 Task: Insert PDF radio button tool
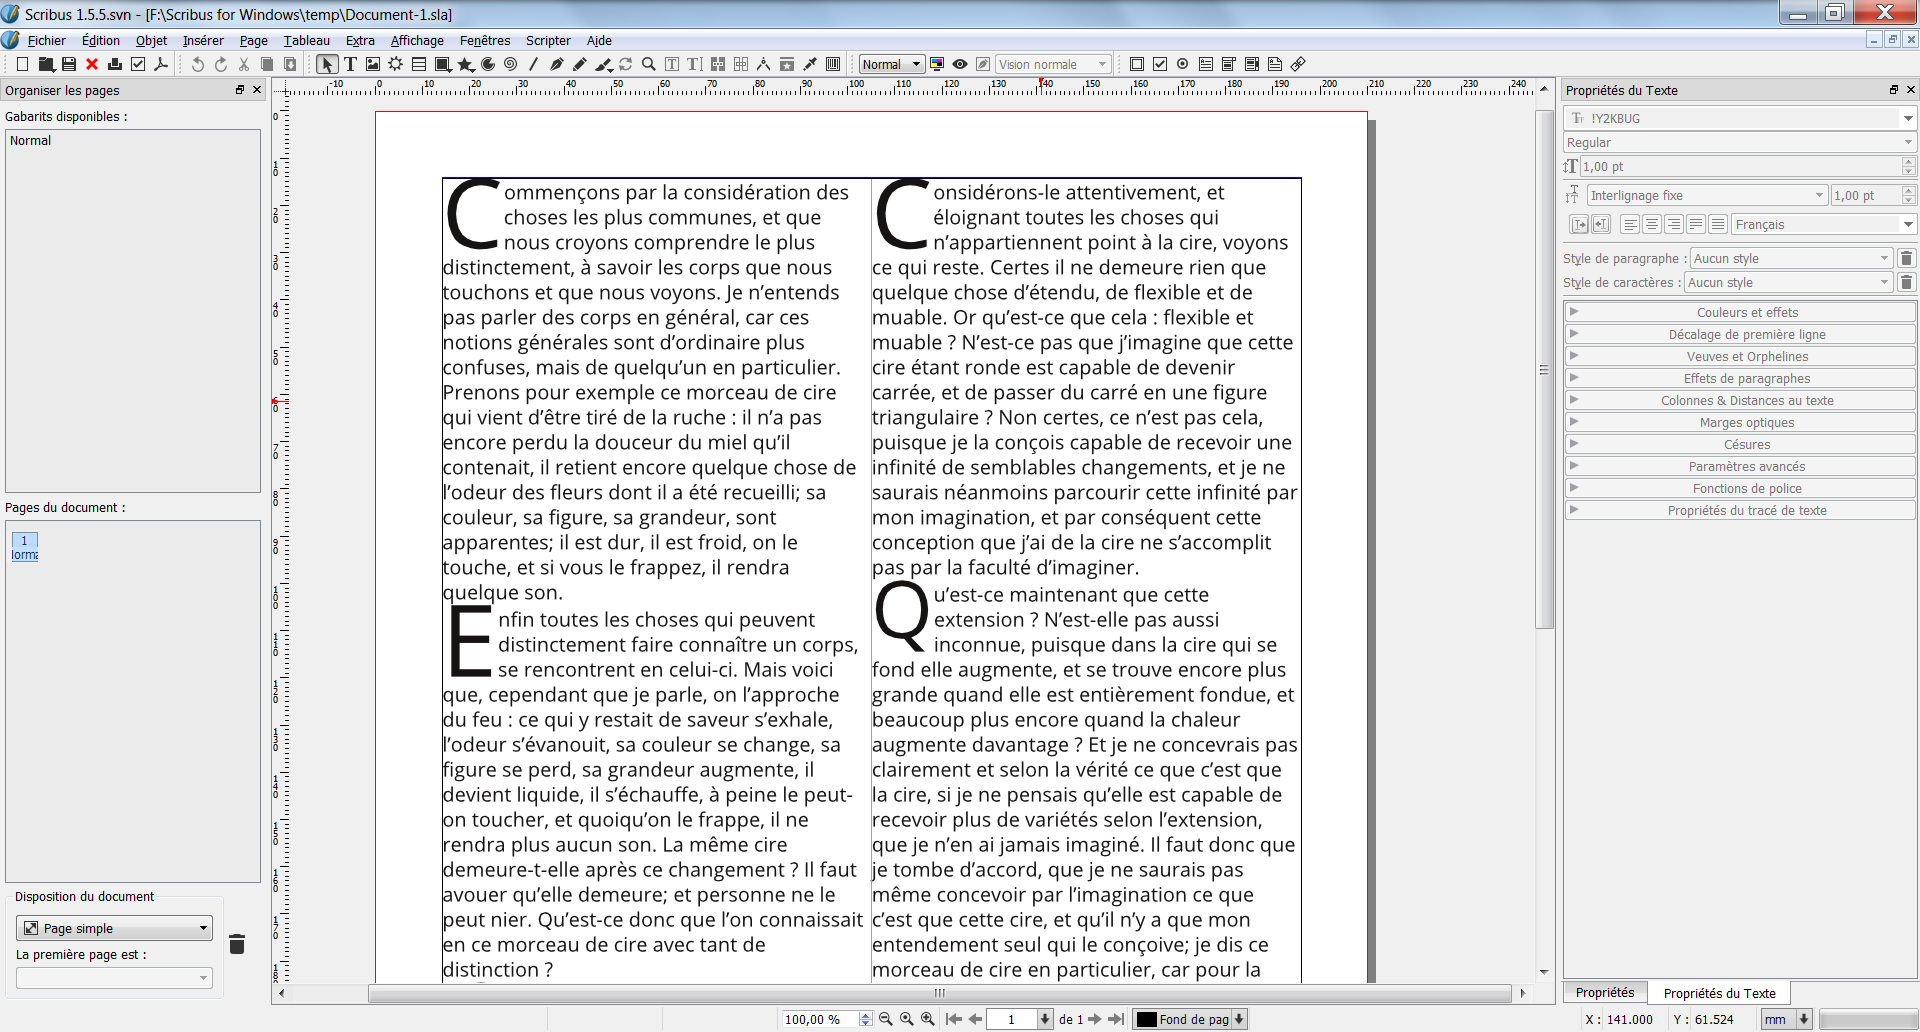(x=1183, y=64)
